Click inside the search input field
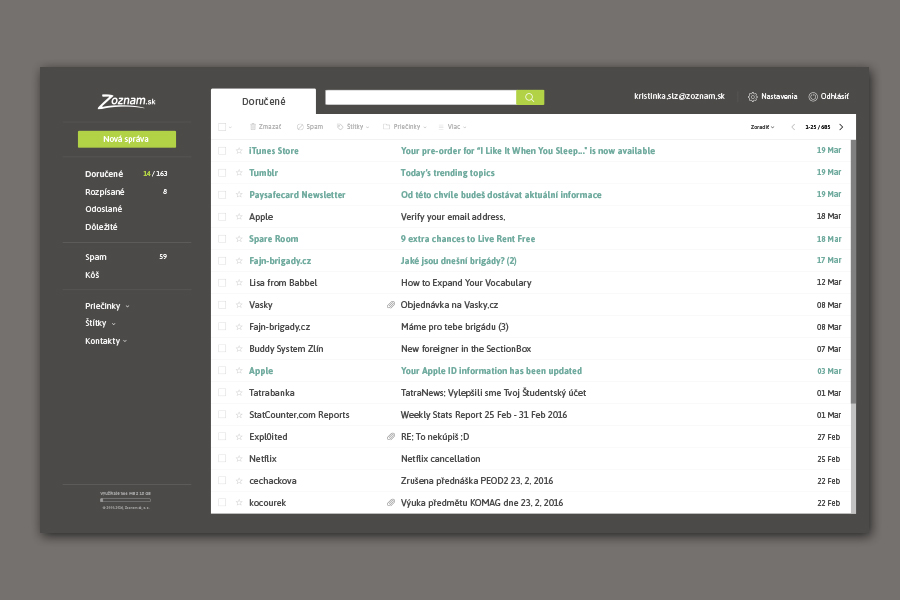Viewport: 900px width, 600px height. coord(420,97)
